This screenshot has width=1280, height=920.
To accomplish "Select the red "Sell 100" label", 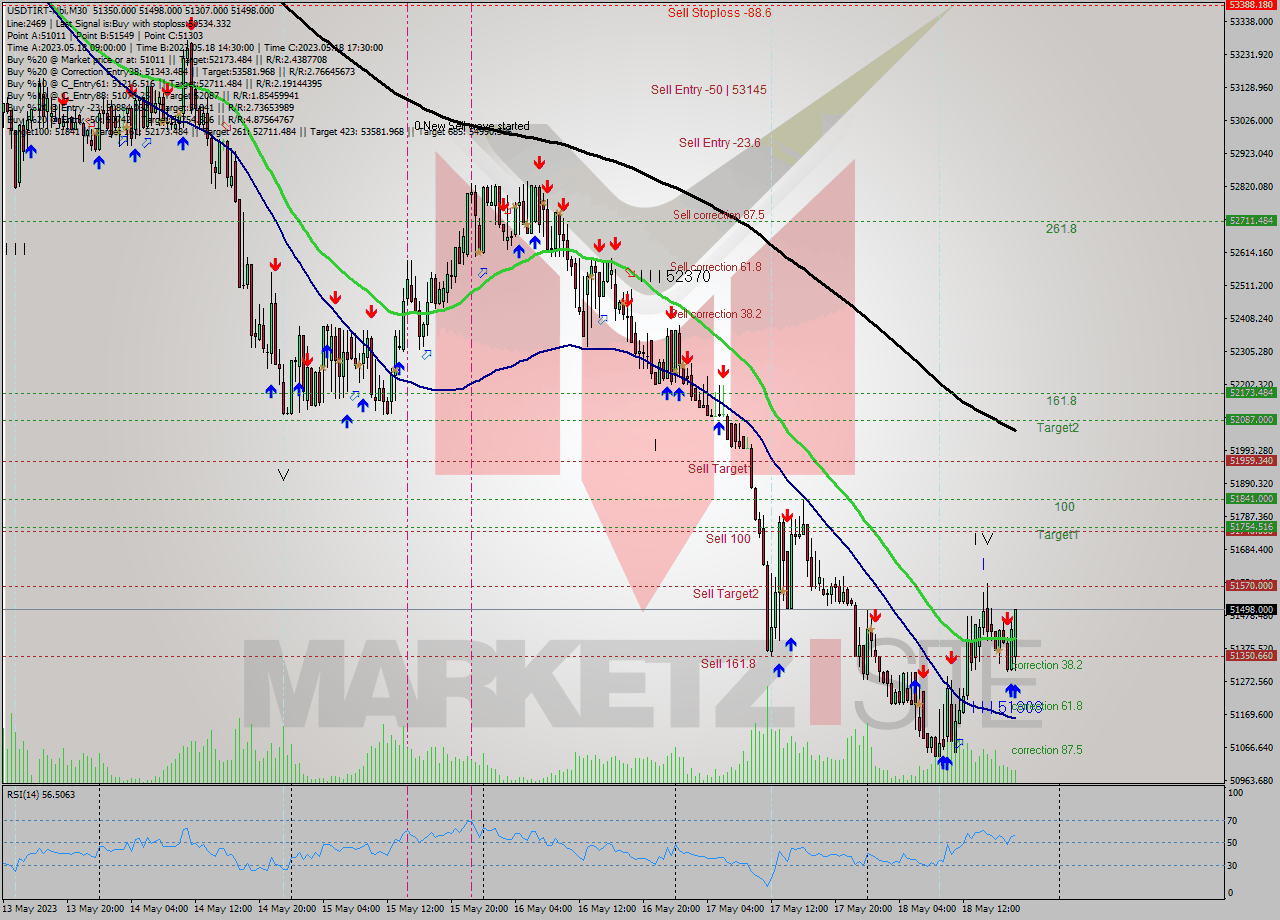I will pos(728,539).
